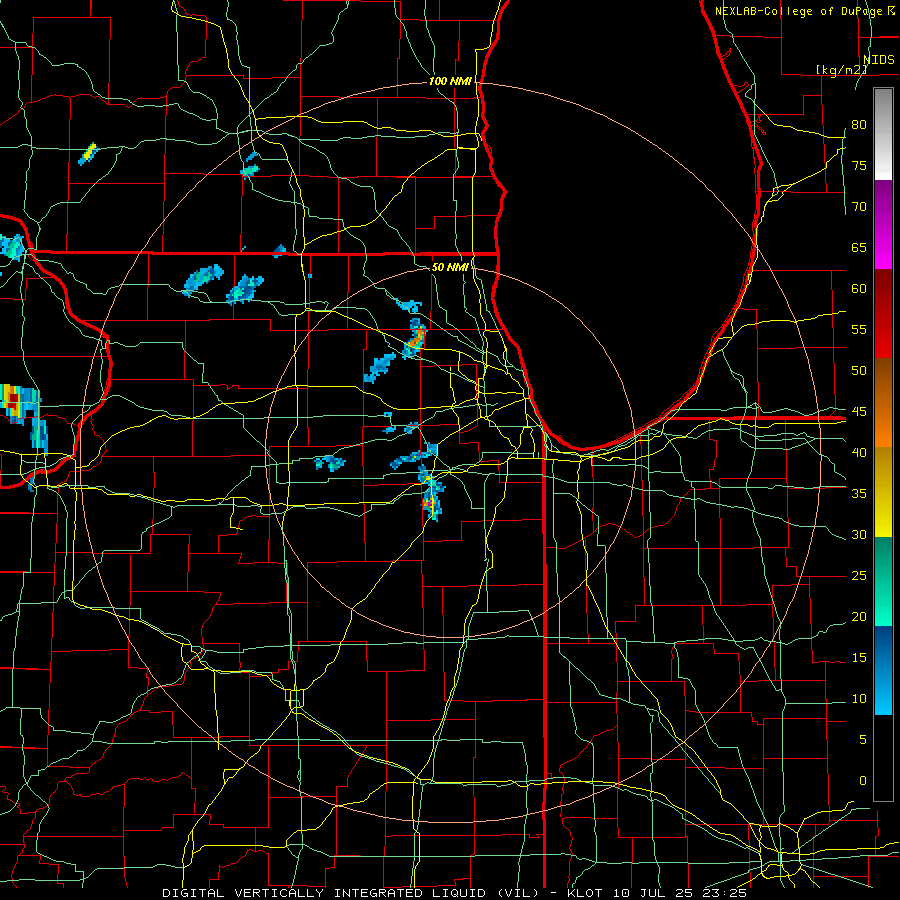Image resolution: width=900 pixels, height=900 pixels.
Task: Click the 65 value on the color scale
Action: pyautogui.click(x=859, y=247)
